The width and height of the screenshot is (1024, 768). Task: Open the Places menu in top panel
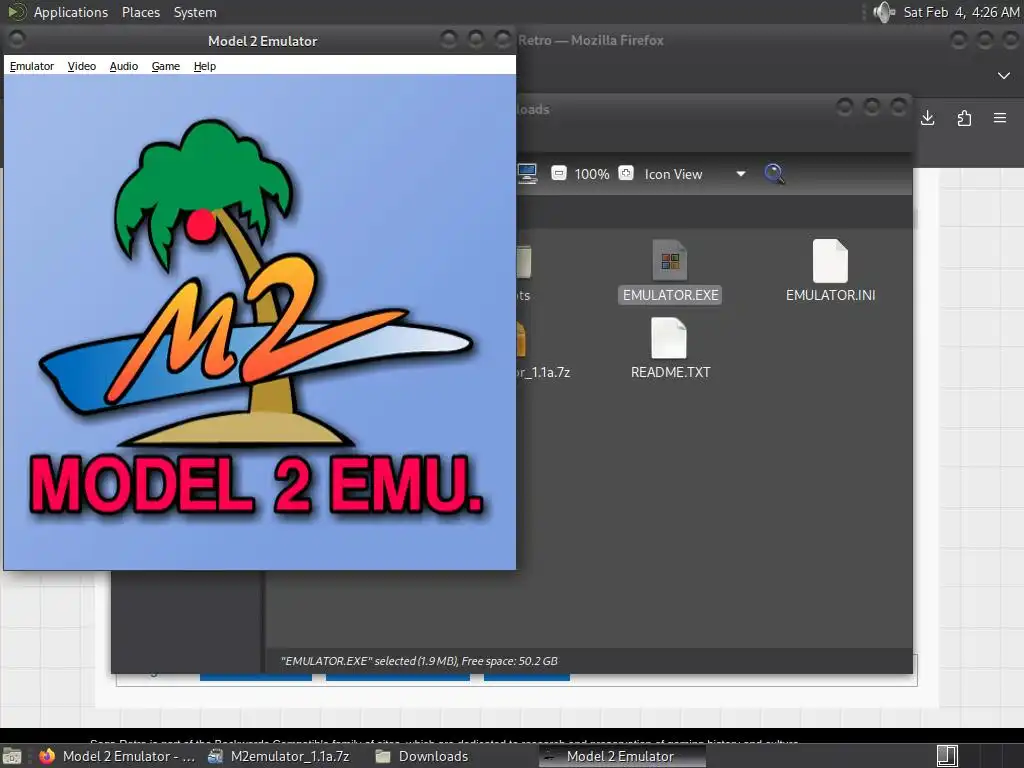pos(141,12)
